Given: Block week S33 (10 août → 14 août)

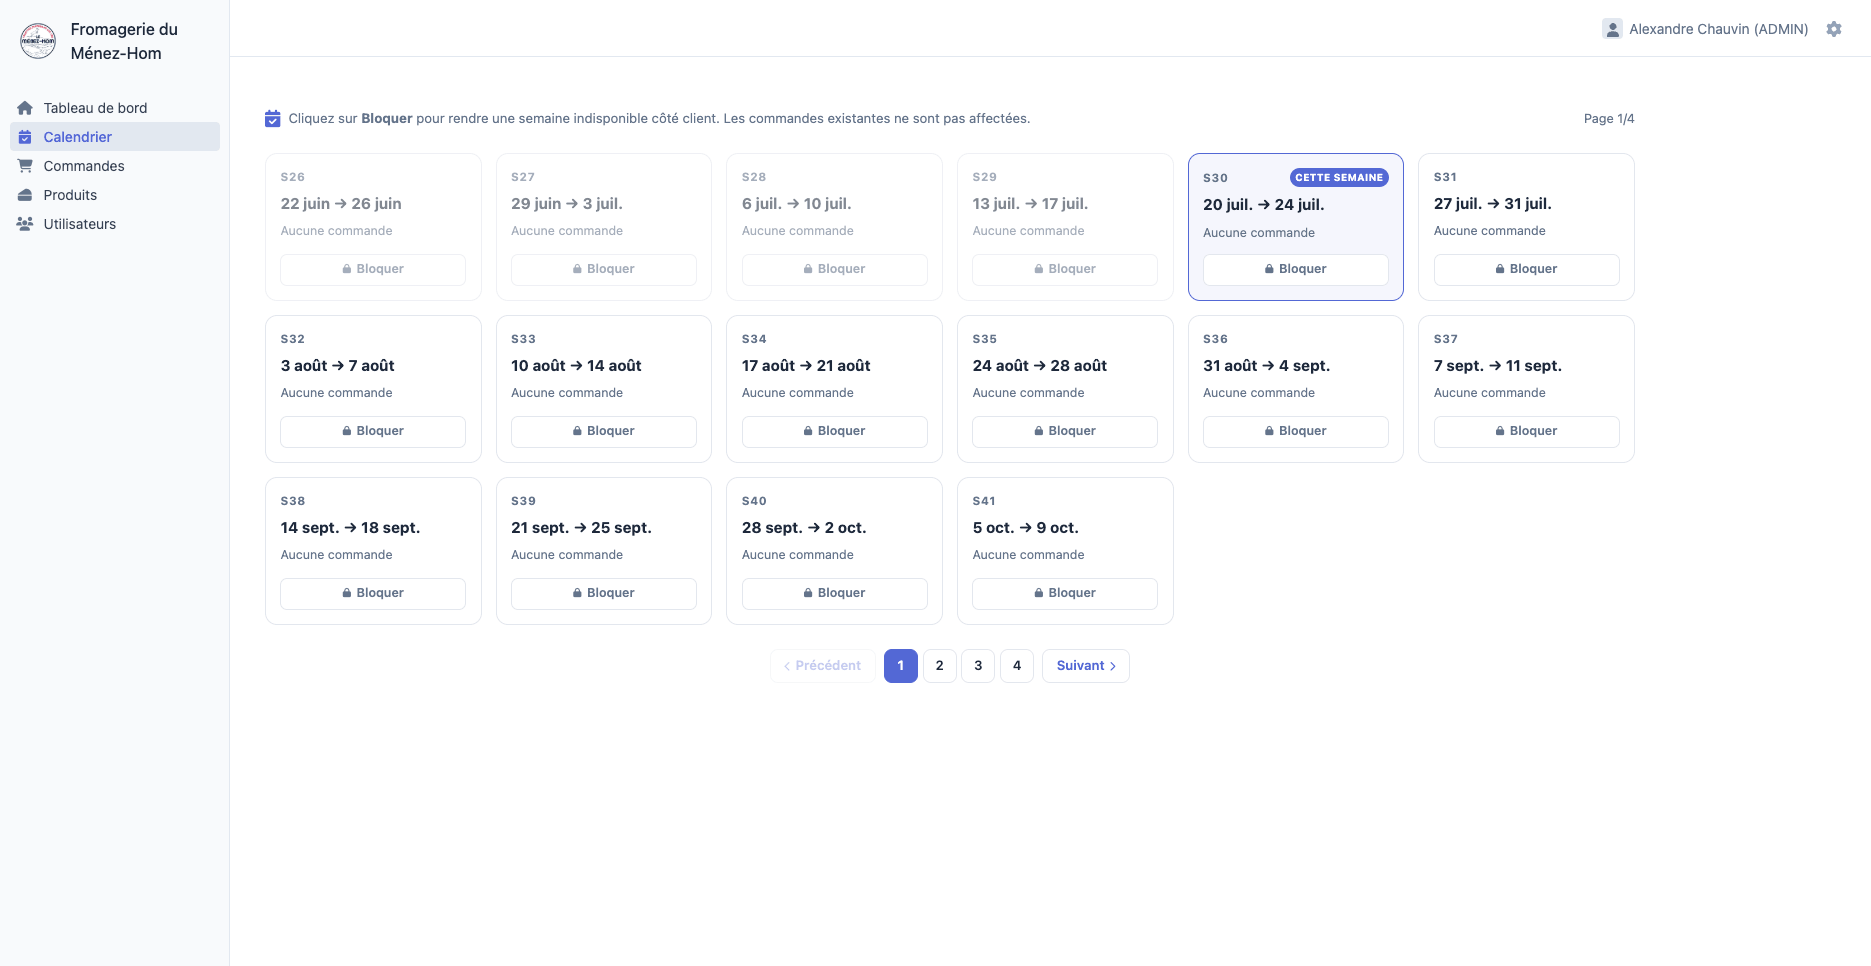Looking at the screenshot, I should click(604, 431).
